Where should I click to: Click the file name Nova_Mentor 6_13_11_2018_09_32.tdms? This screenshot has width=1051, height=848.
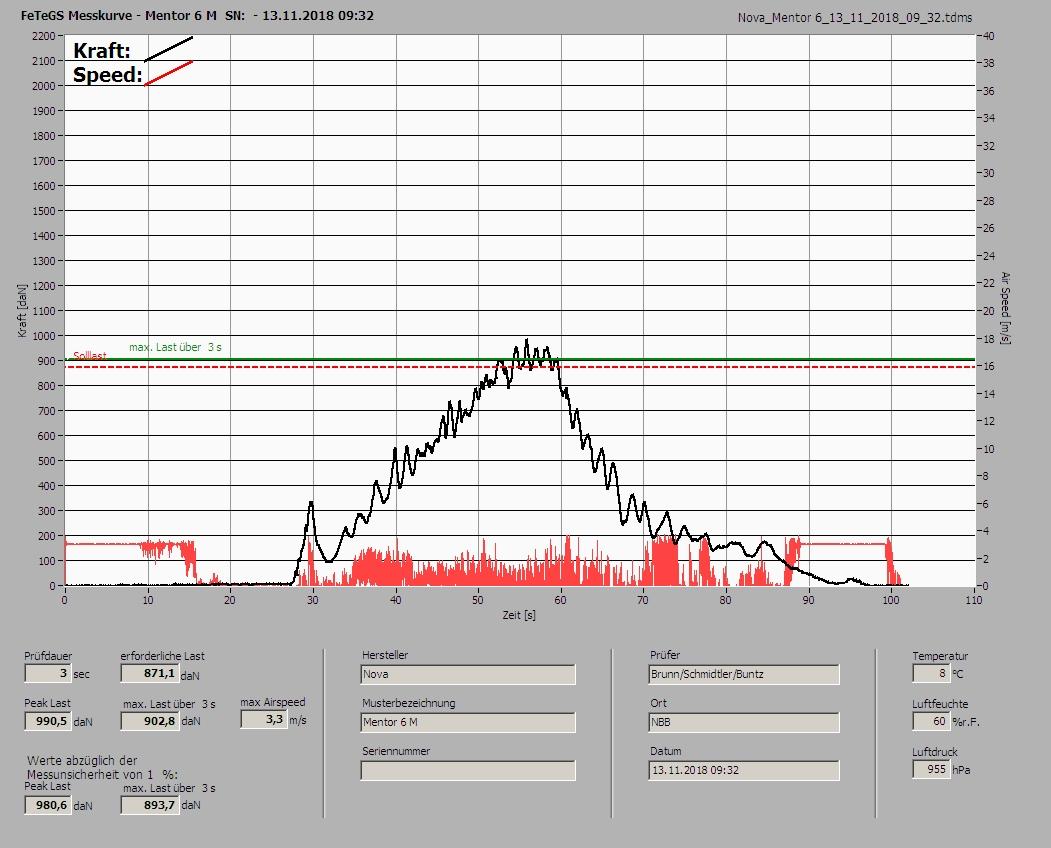pos(855,18)
